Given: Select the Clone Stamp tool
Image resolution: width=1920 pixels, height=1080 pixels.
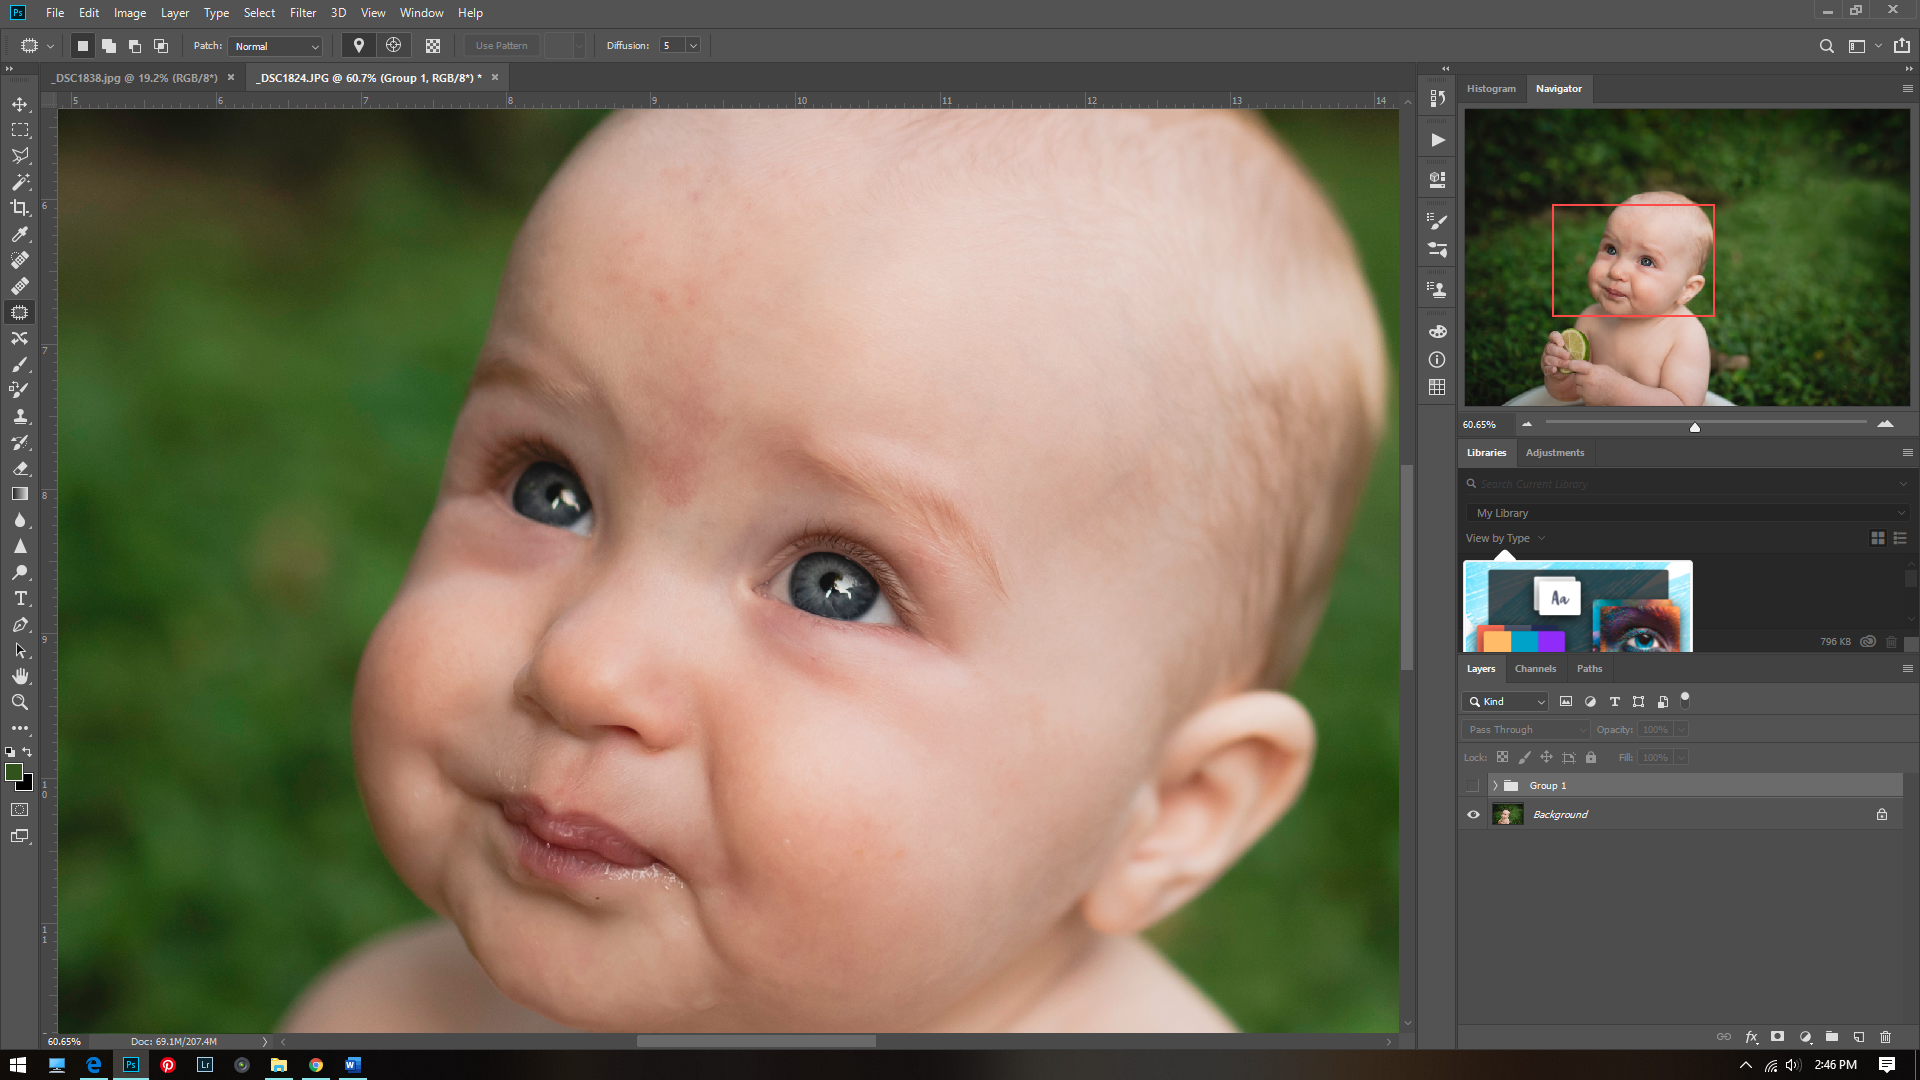Looking at the screenshot, I should 20,416.
